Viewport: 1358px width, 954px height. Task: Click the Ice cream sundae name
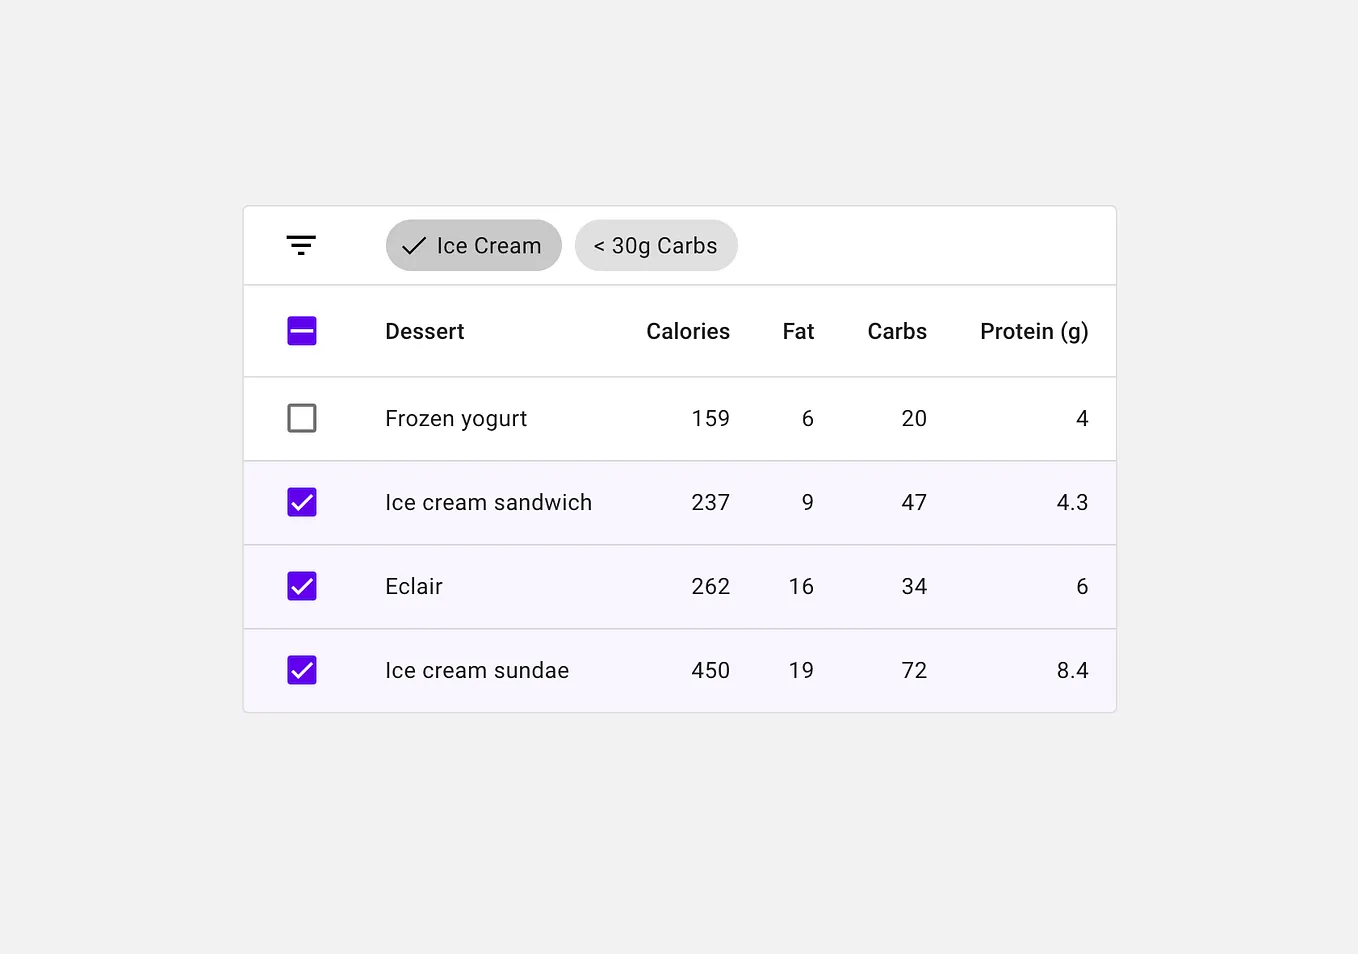click(477, 670)
